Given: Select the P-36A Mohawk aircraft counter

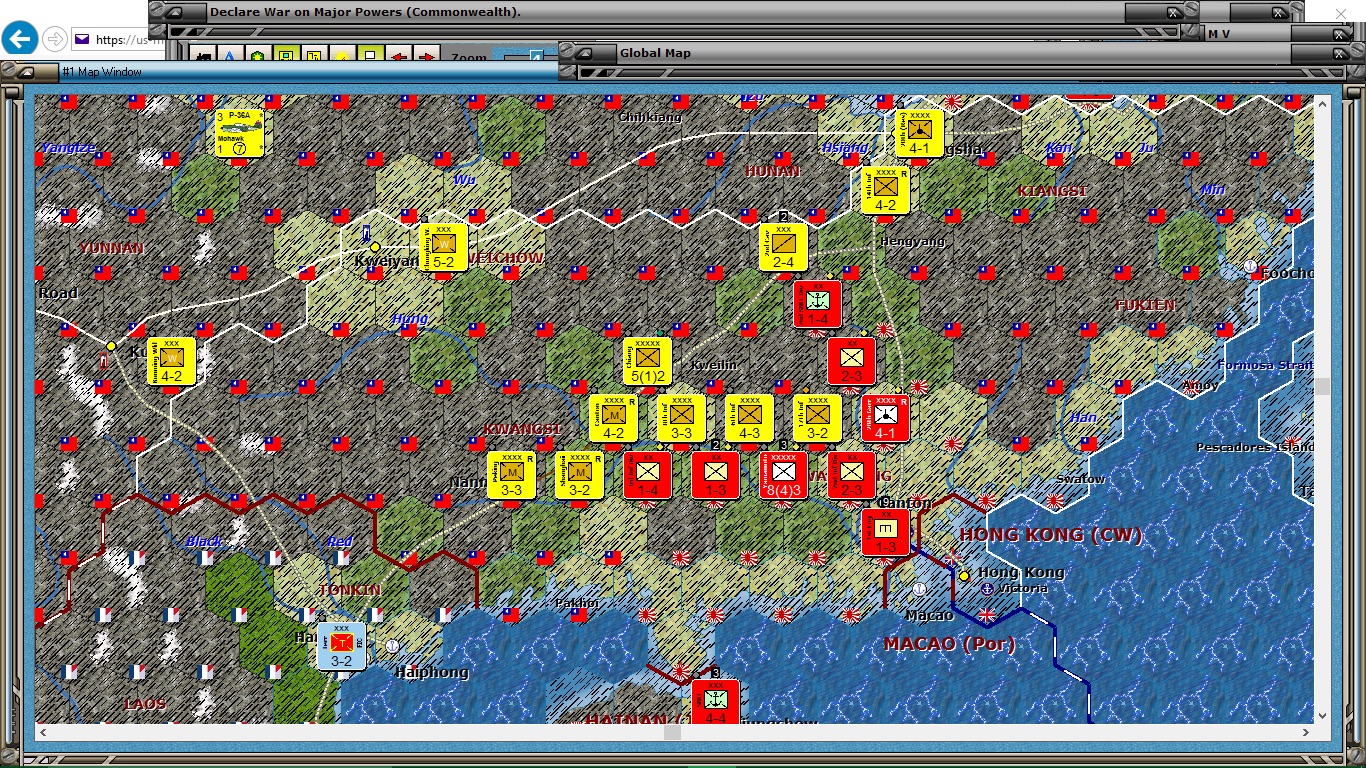Looking at the screenshot, I should click(239, 133).
